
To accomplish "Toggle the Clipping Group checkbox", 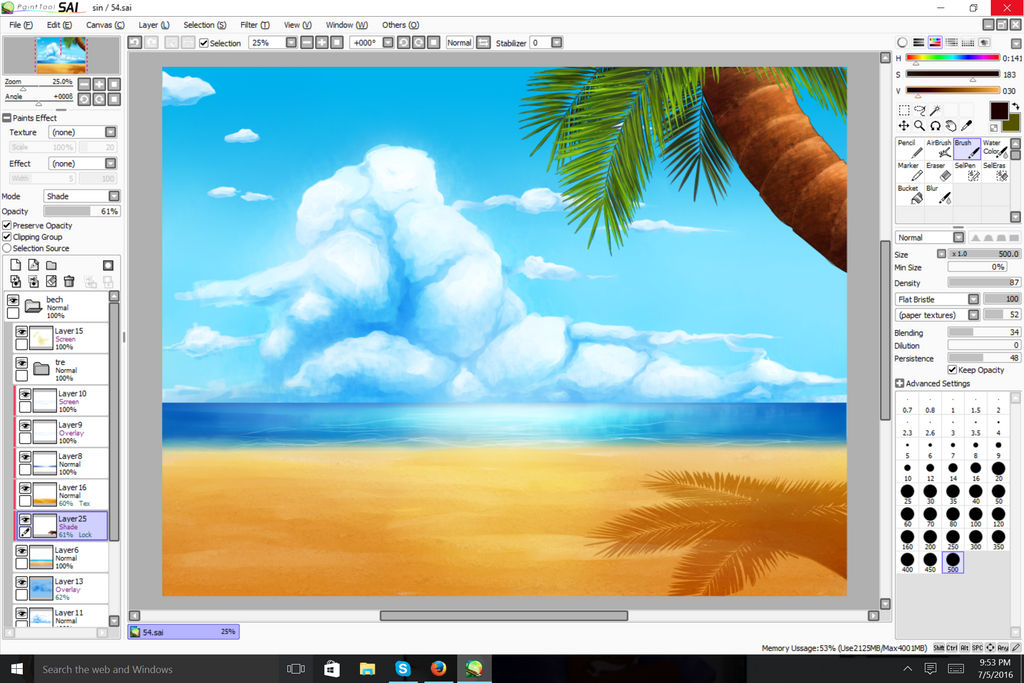I will click(x=7, y=237).
